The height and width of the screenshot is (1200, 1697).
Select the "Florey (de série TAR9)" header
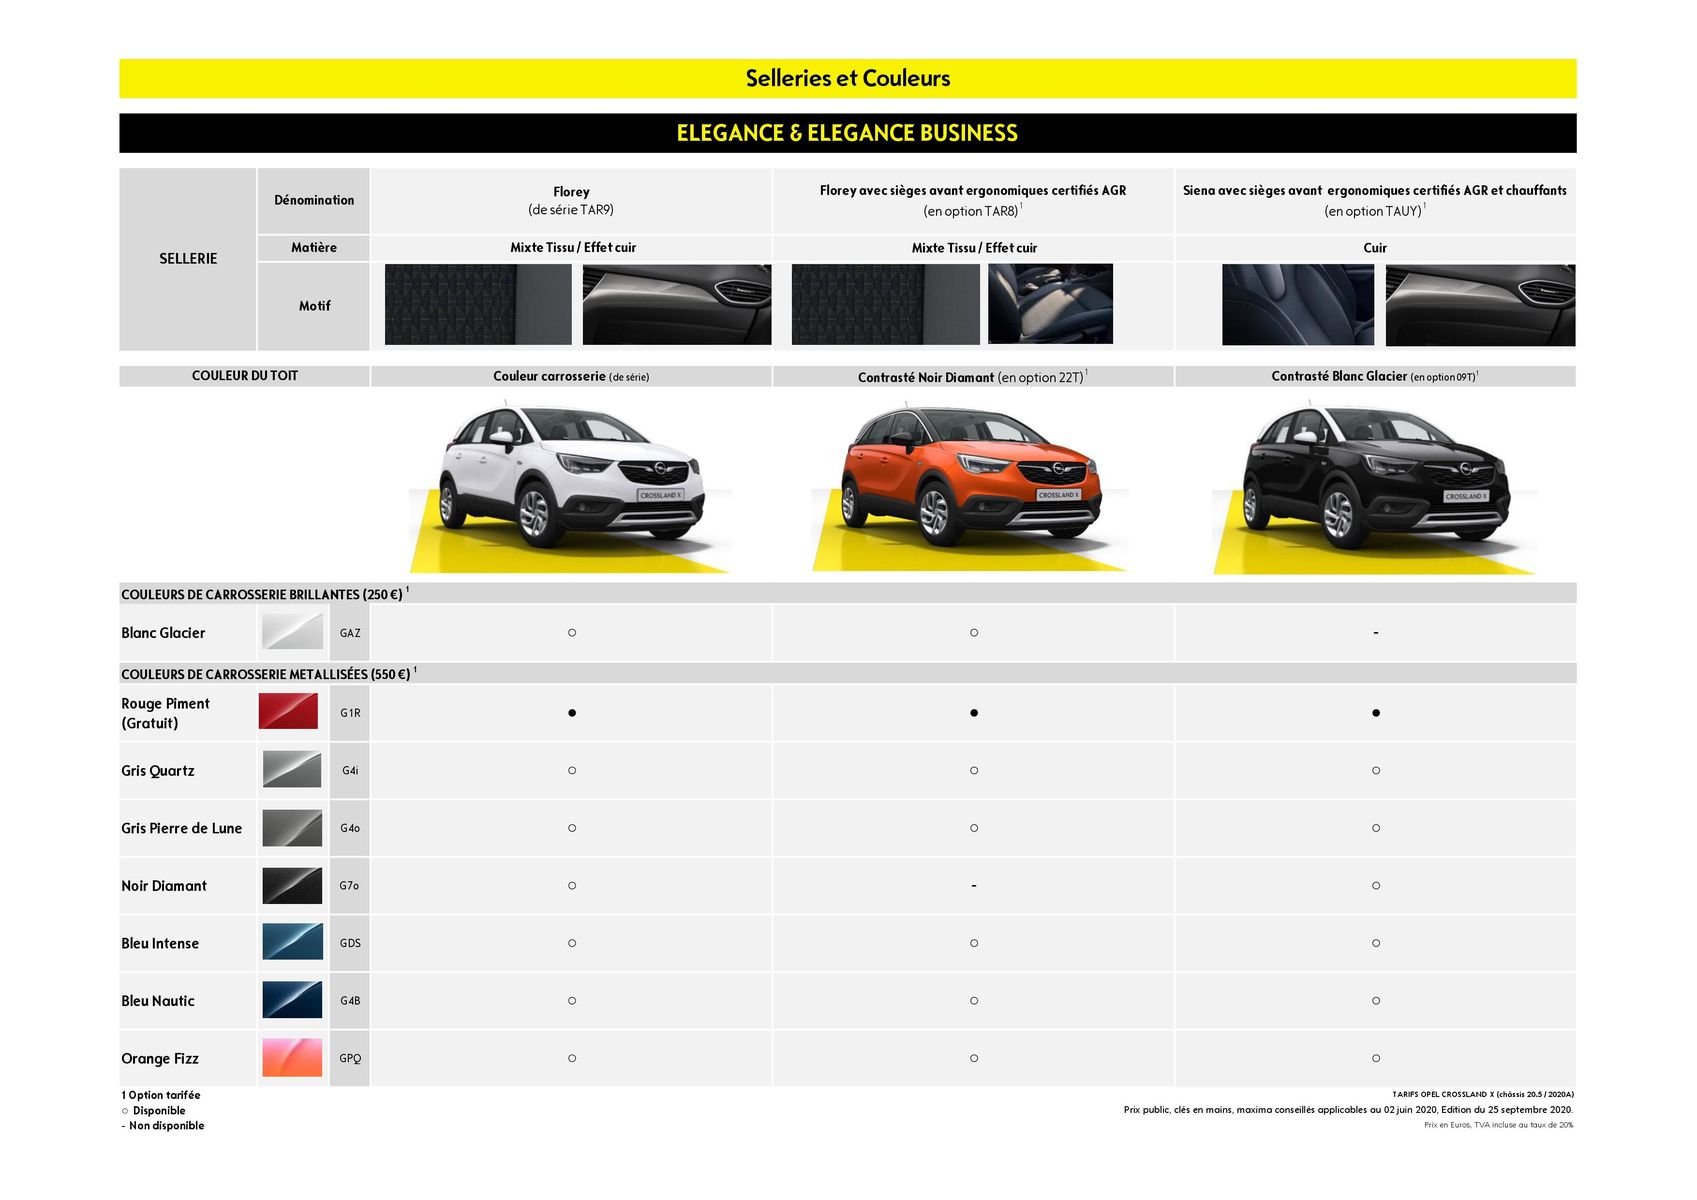click(x=571, y=200)
